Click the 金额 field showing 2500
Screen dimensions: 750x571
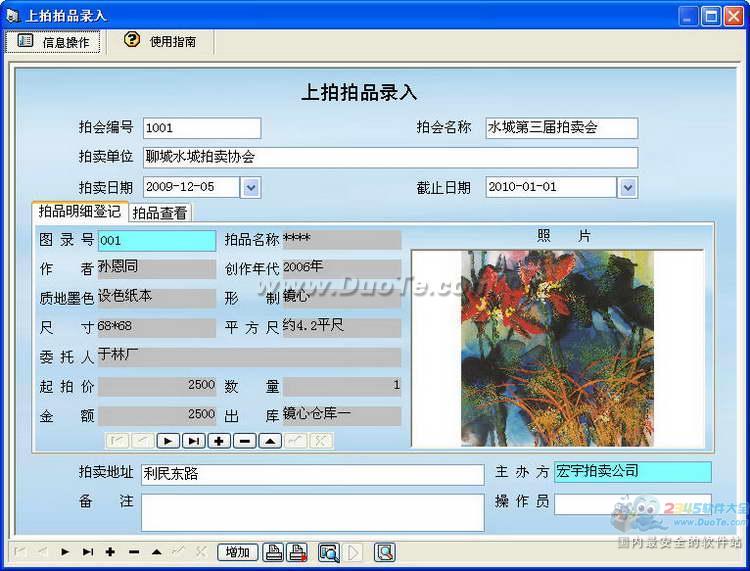tap(157, 416)
